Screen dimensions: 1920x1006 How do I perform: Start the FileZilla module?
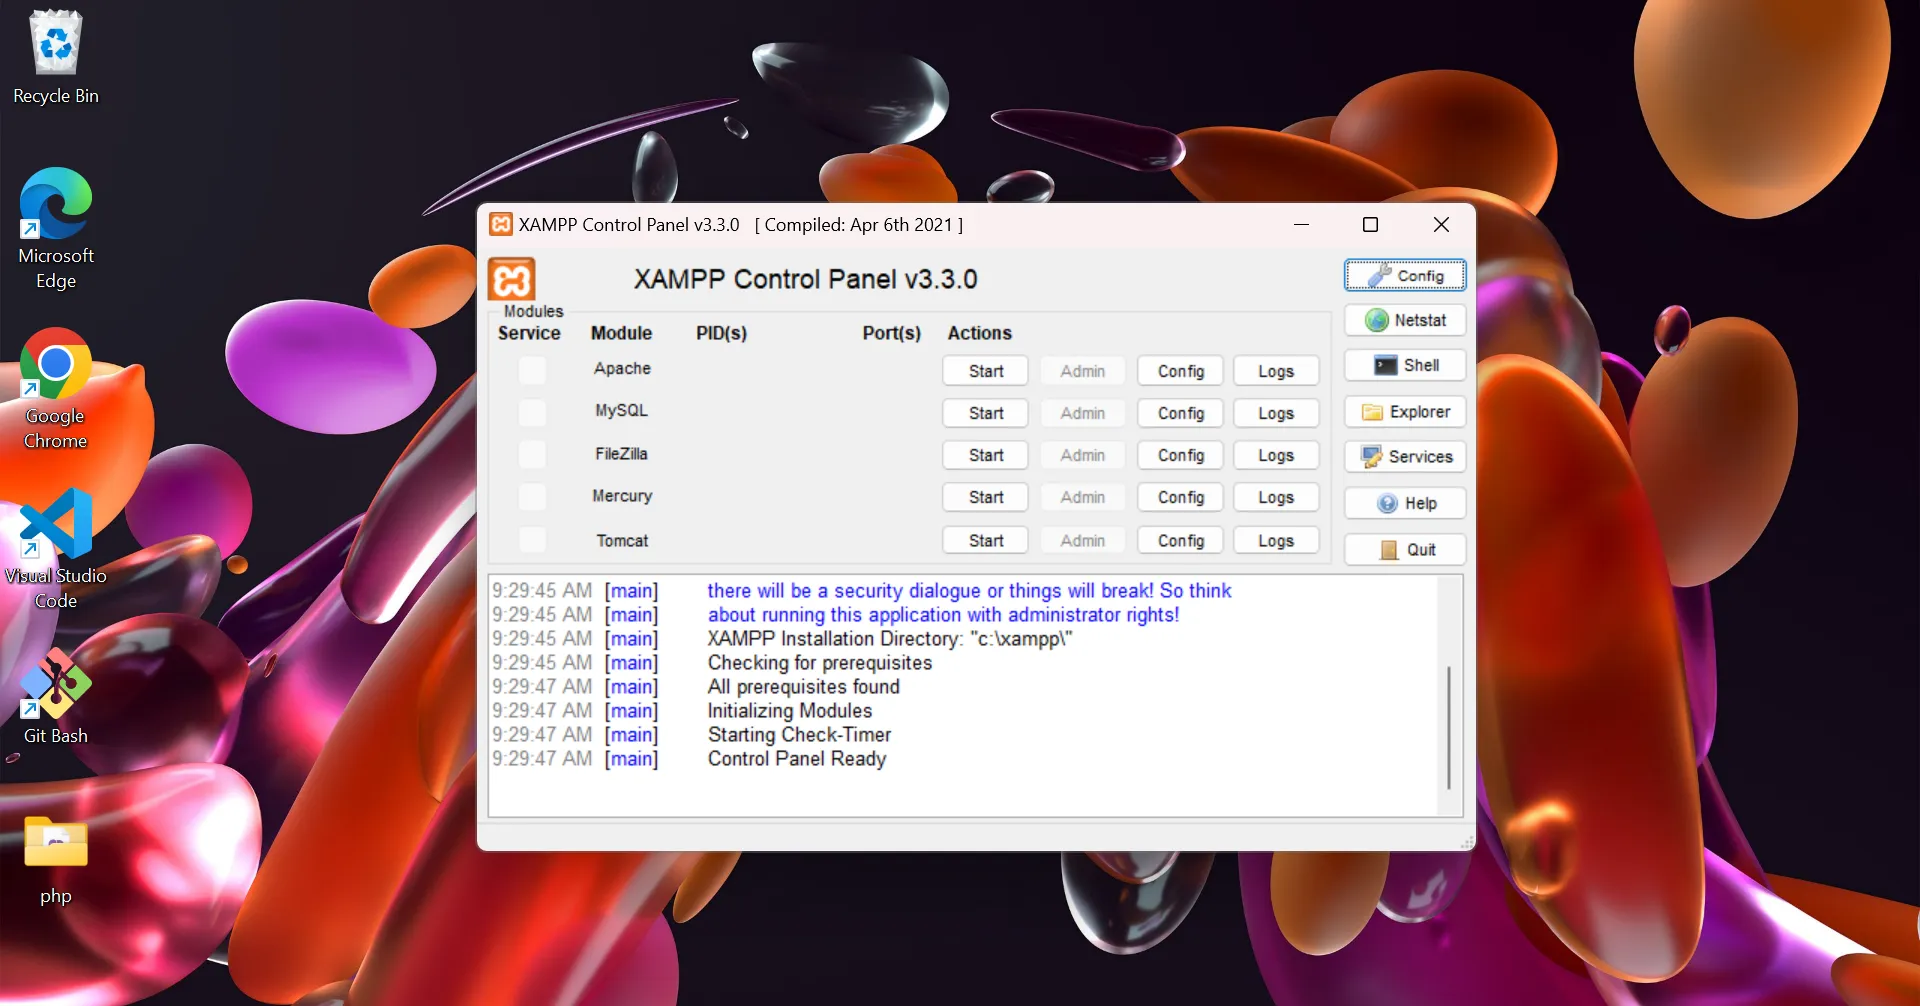coord(986,455)
